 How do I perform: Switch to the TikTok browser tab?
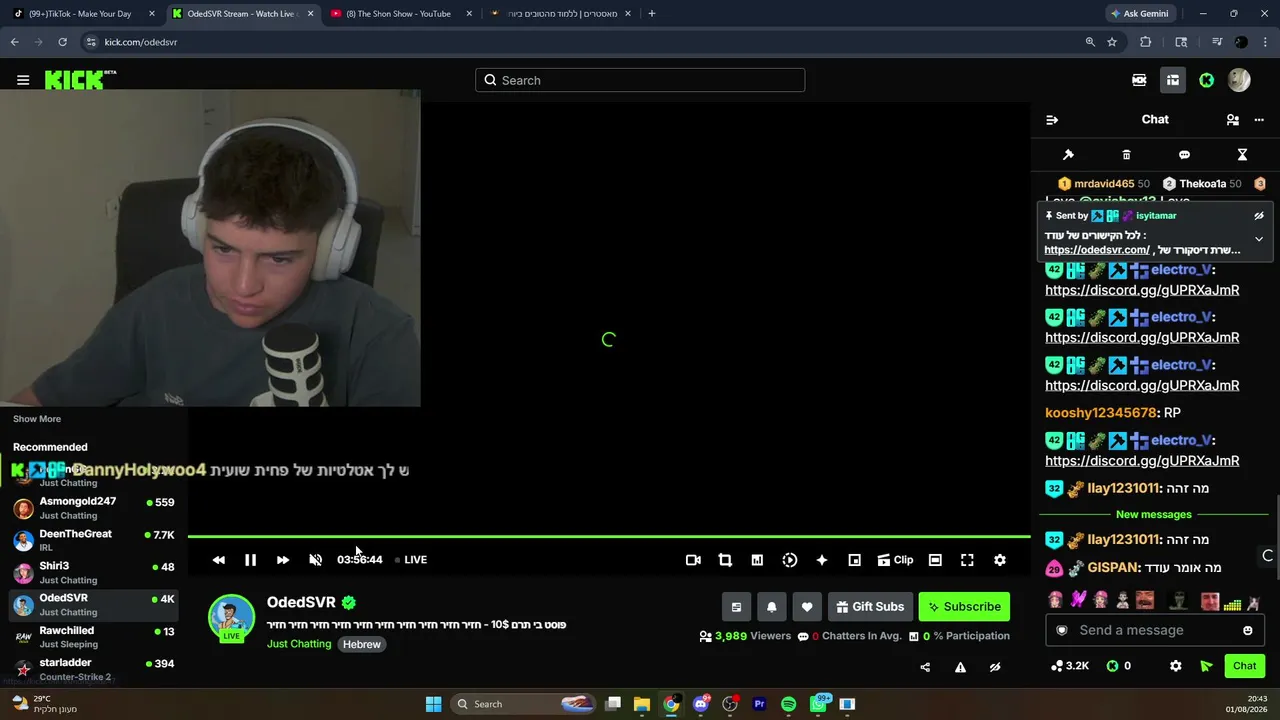[82, 14]
